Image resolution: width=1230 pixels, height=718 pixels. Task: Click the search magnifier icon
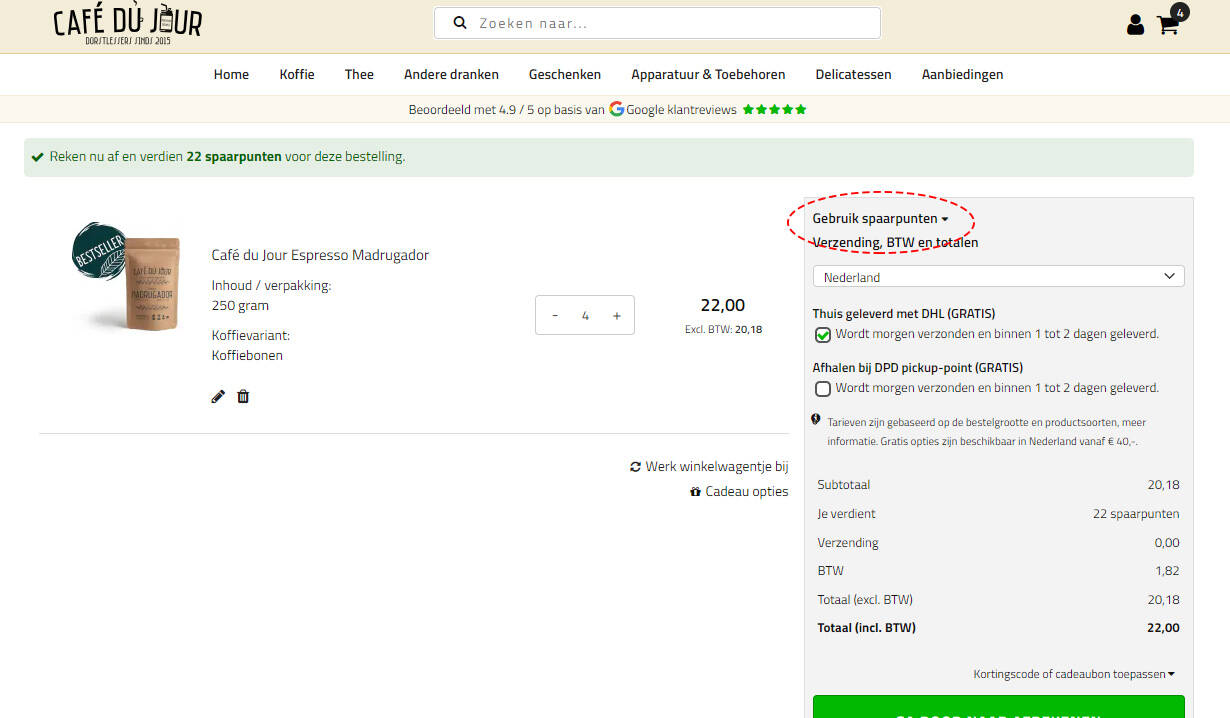pyautogui.click(x=460, y=23)
